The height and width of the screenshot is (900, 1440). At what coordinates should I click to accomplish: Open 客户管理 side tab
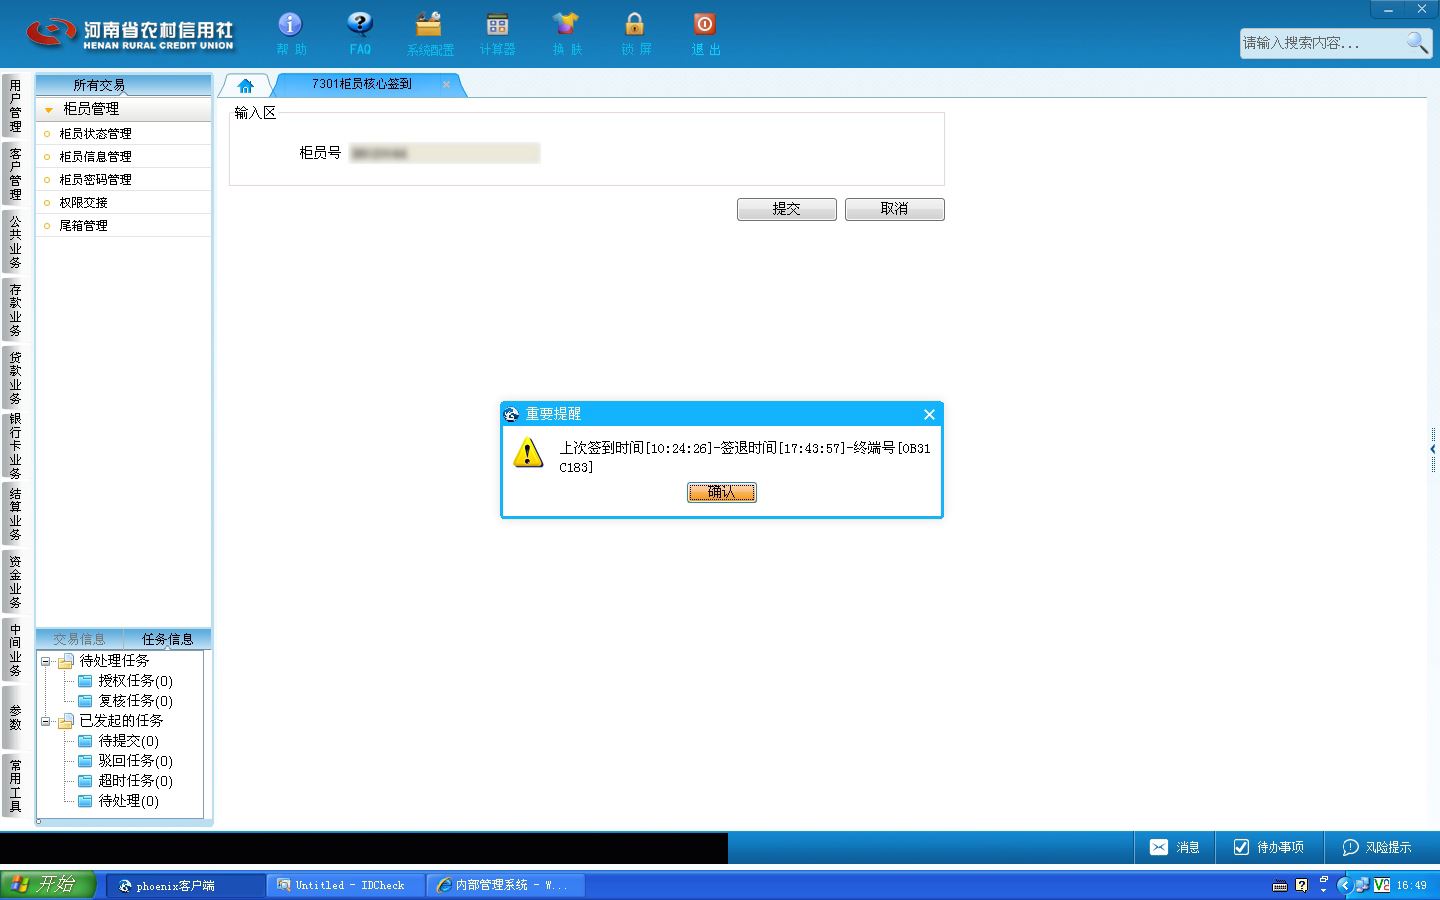[15, 174]
